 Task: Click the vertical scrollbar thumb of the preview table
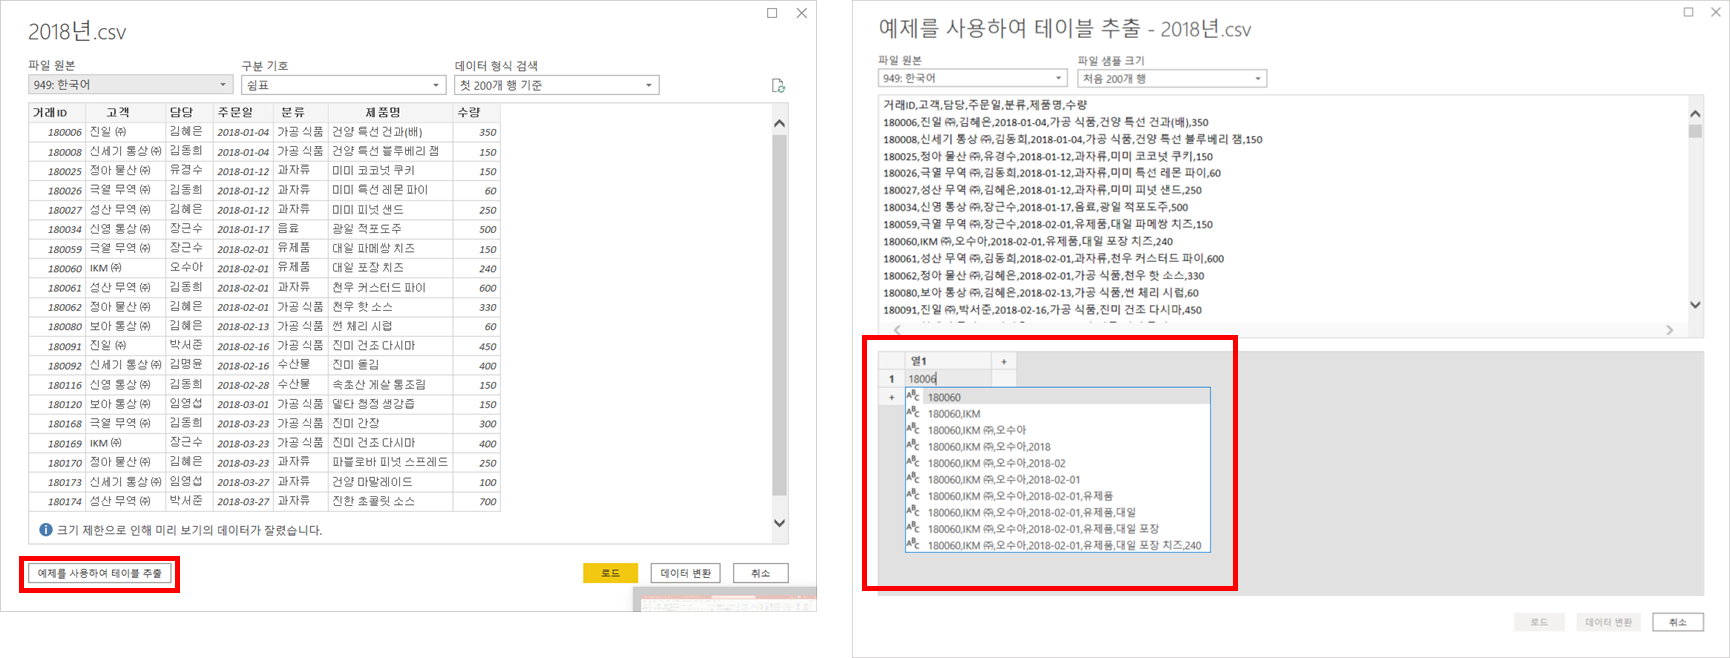[780, 315]
